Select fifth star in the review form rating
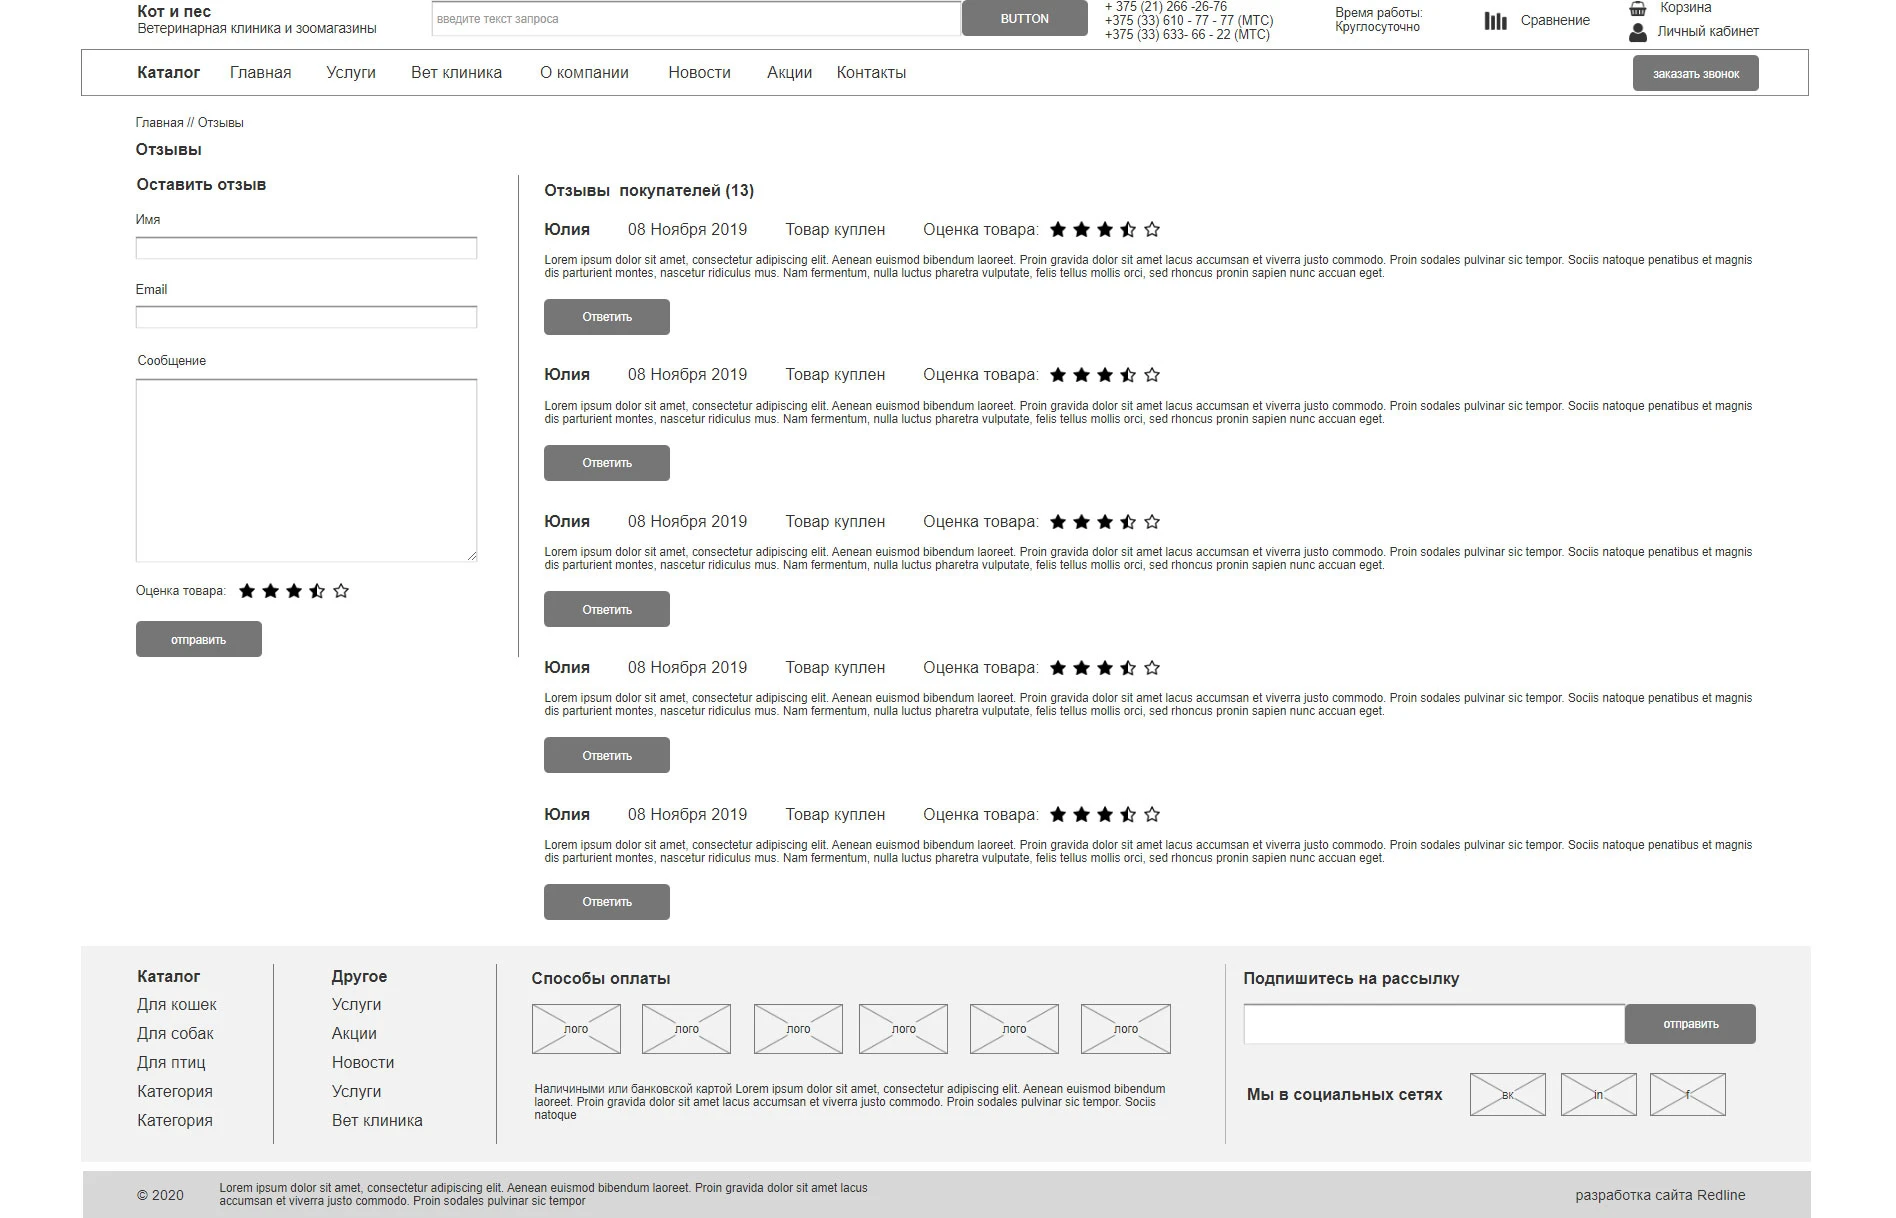This screenshot has height=1218, width=1896. tap(341, 591)
